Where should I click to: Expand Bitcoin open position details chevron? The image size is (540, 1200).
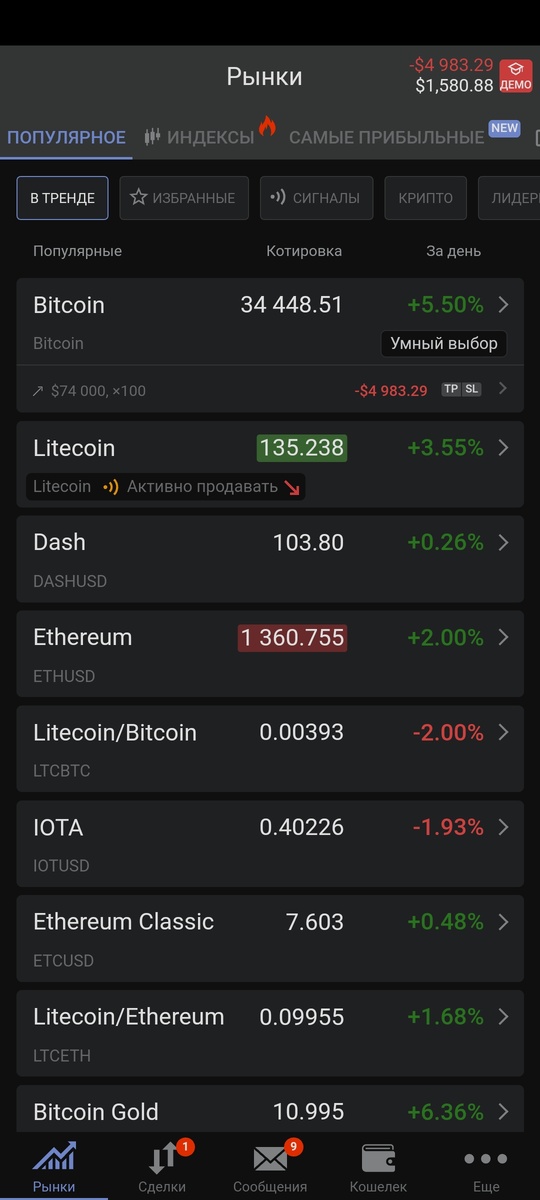coord(503,389)
